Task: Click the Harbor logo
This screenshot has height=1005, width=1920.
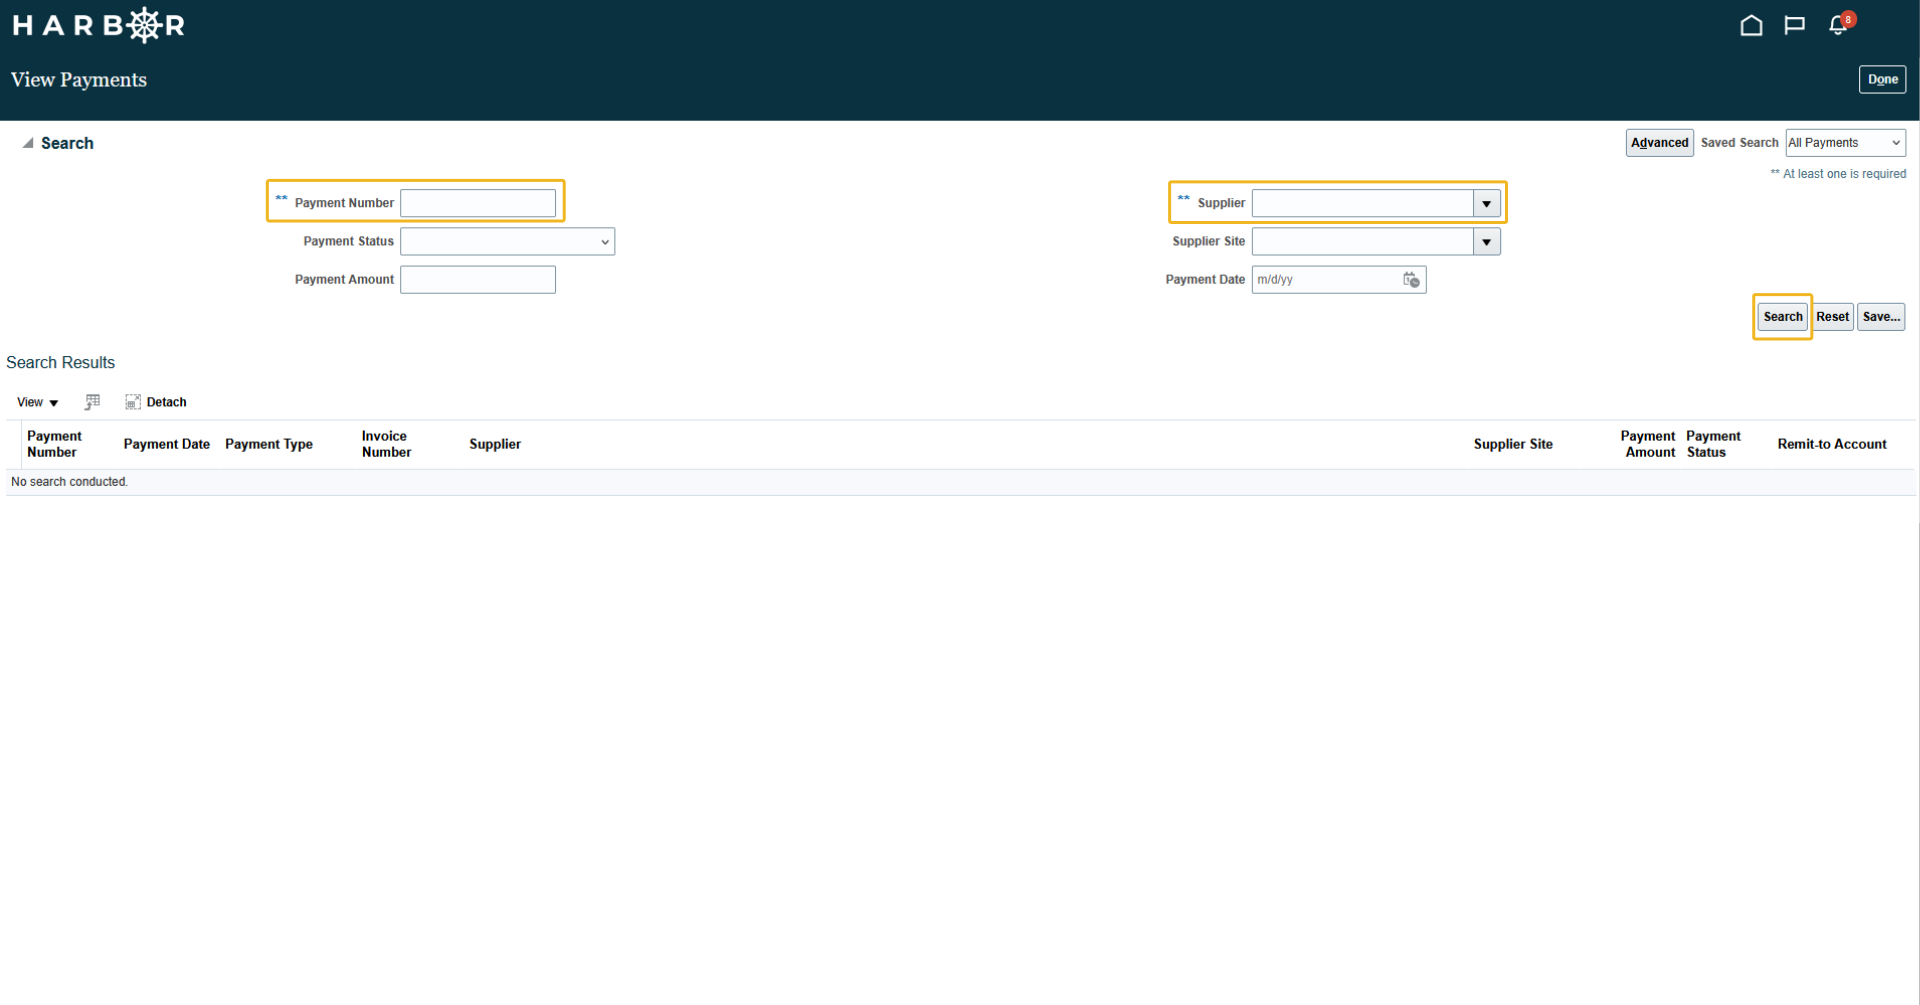Action: [98, 25]
